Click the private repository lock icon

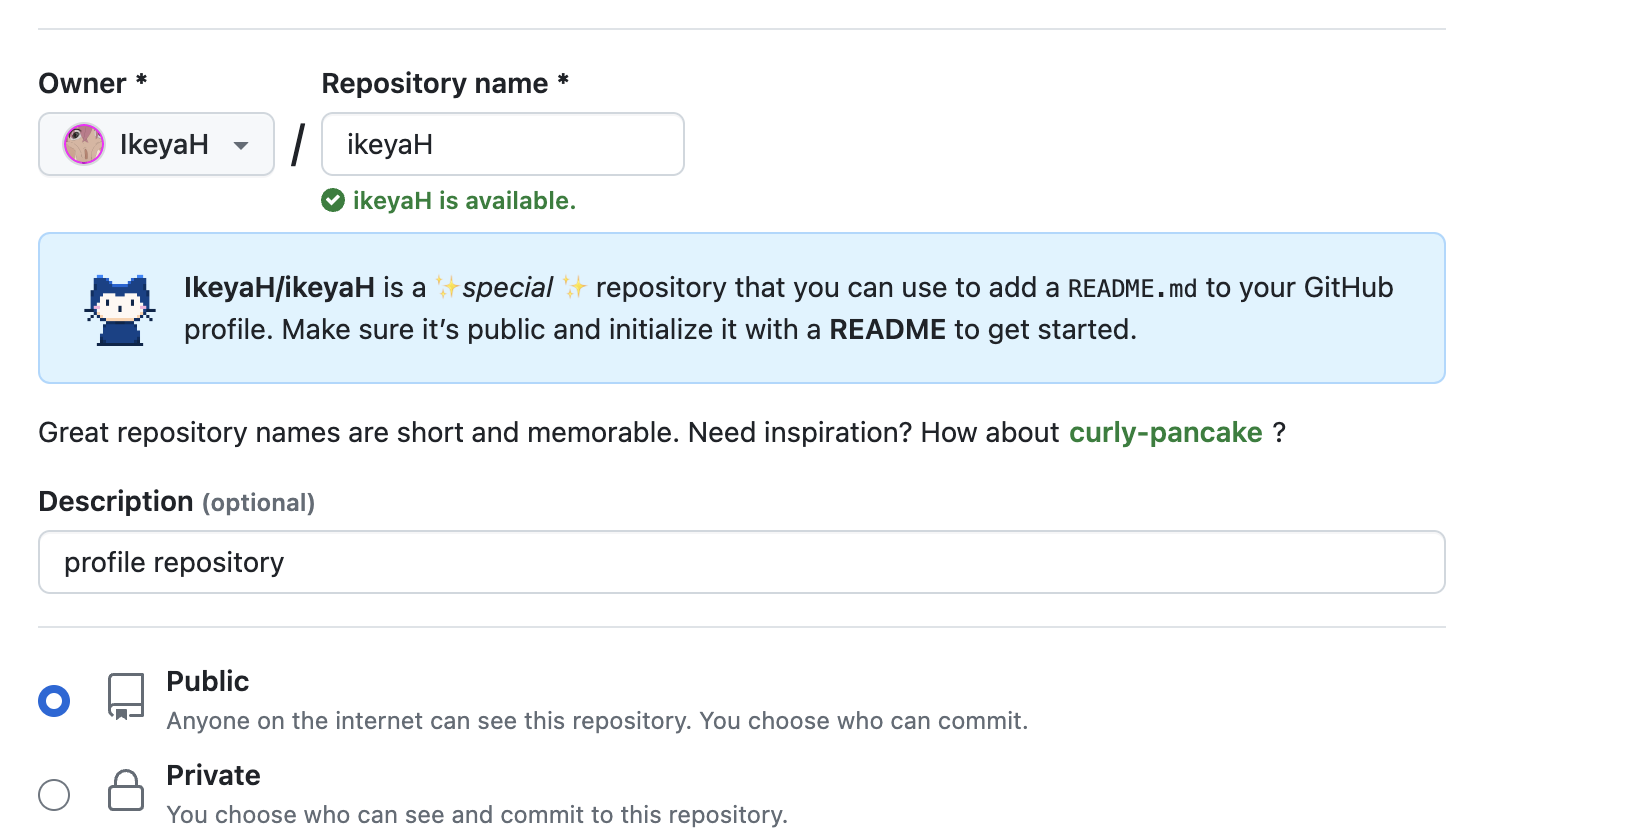[x=126, y=790]
